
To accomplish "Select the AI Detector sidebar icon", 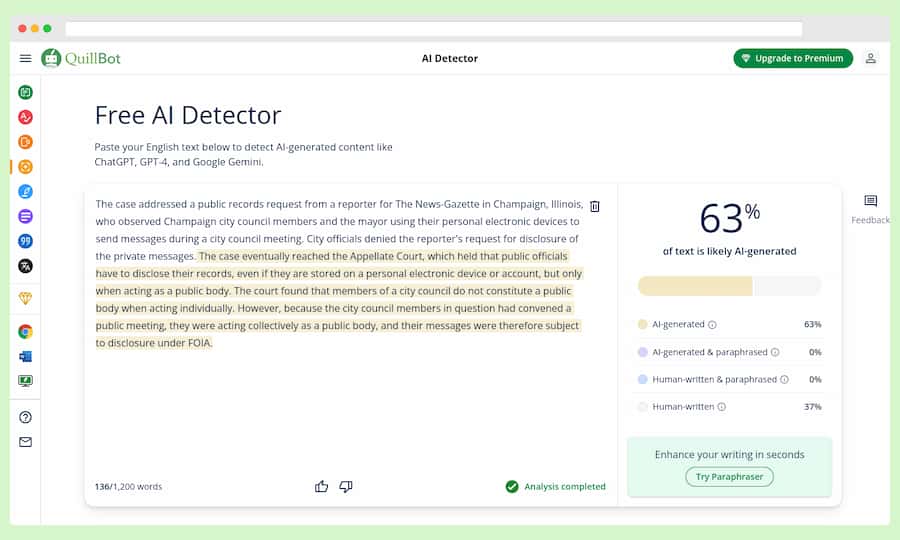I will [25, 167].
